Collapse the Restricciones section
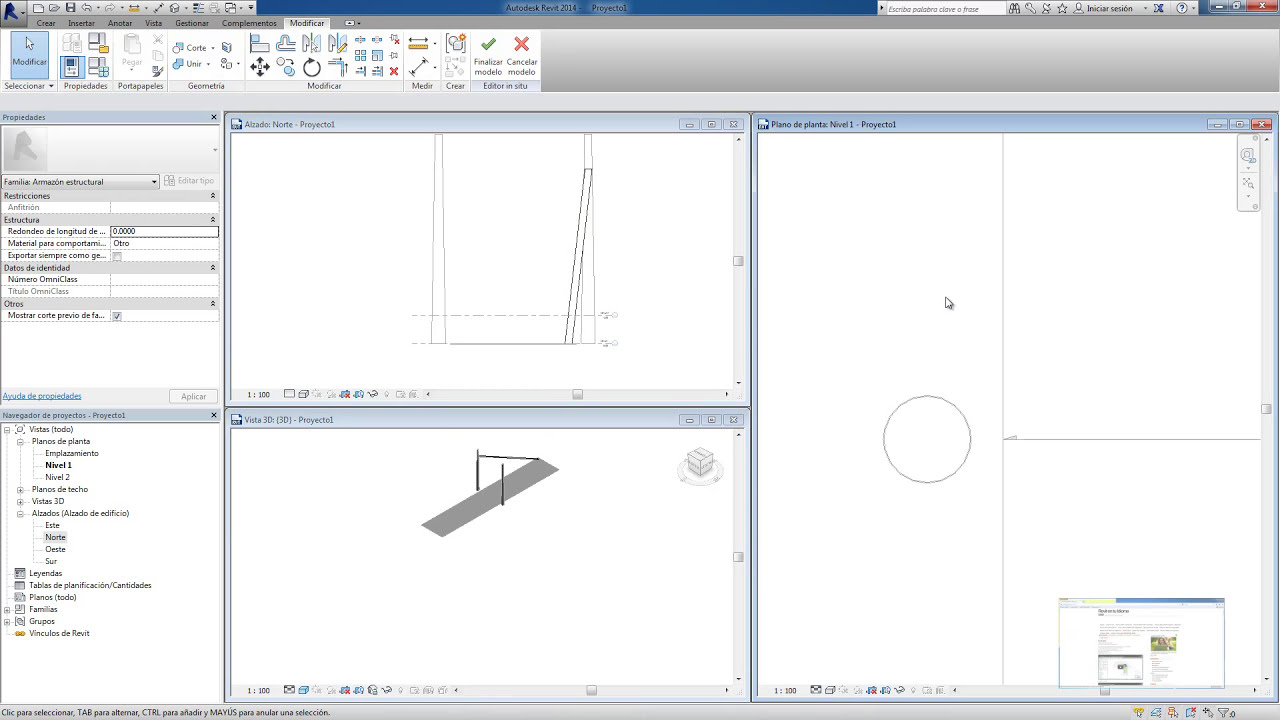The image size is (1280, 720). (212, 196)
